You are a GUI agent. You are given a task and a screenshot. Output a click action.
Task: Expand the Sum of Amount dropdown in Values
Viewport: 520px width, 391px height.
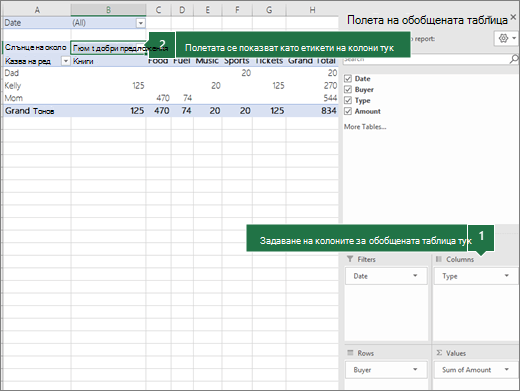coord(506,369)
